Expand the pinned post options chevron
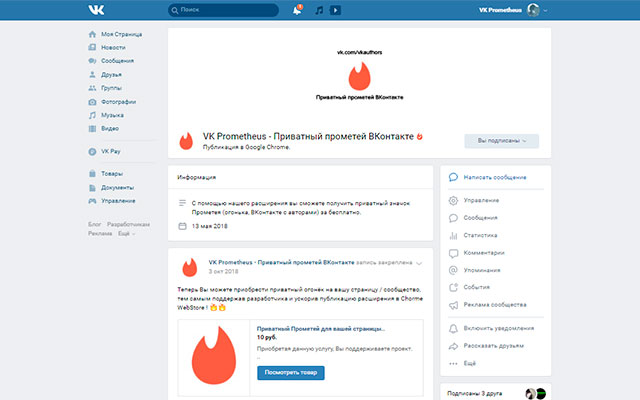The width and height of the screenshot is (640, 400). [x=419, y=263]
